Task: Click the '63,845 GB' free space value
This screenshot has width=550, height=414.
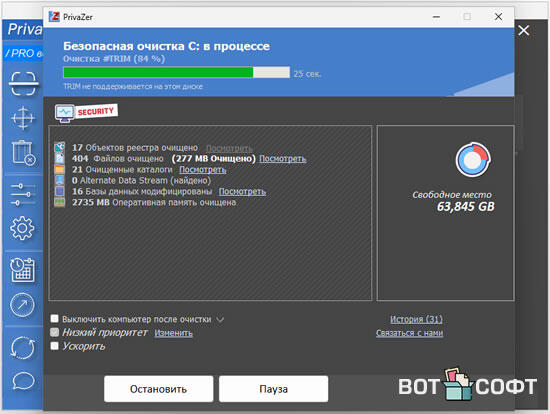Action: coord(465,207)
